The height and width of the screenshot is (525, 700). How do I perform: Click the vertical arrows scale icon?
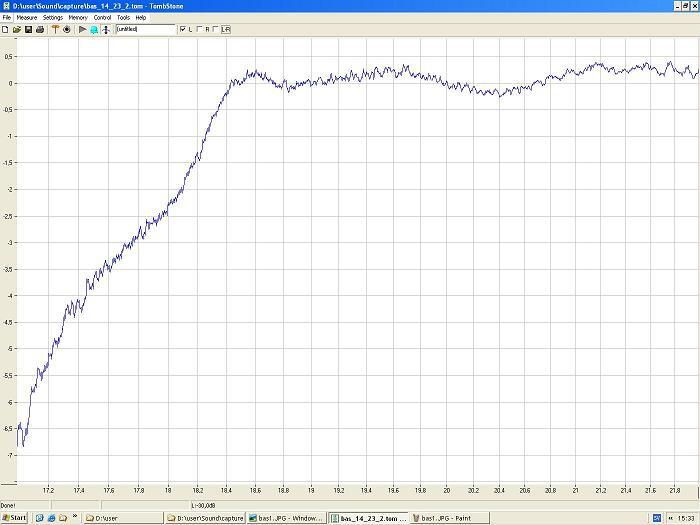click(106, 29)
